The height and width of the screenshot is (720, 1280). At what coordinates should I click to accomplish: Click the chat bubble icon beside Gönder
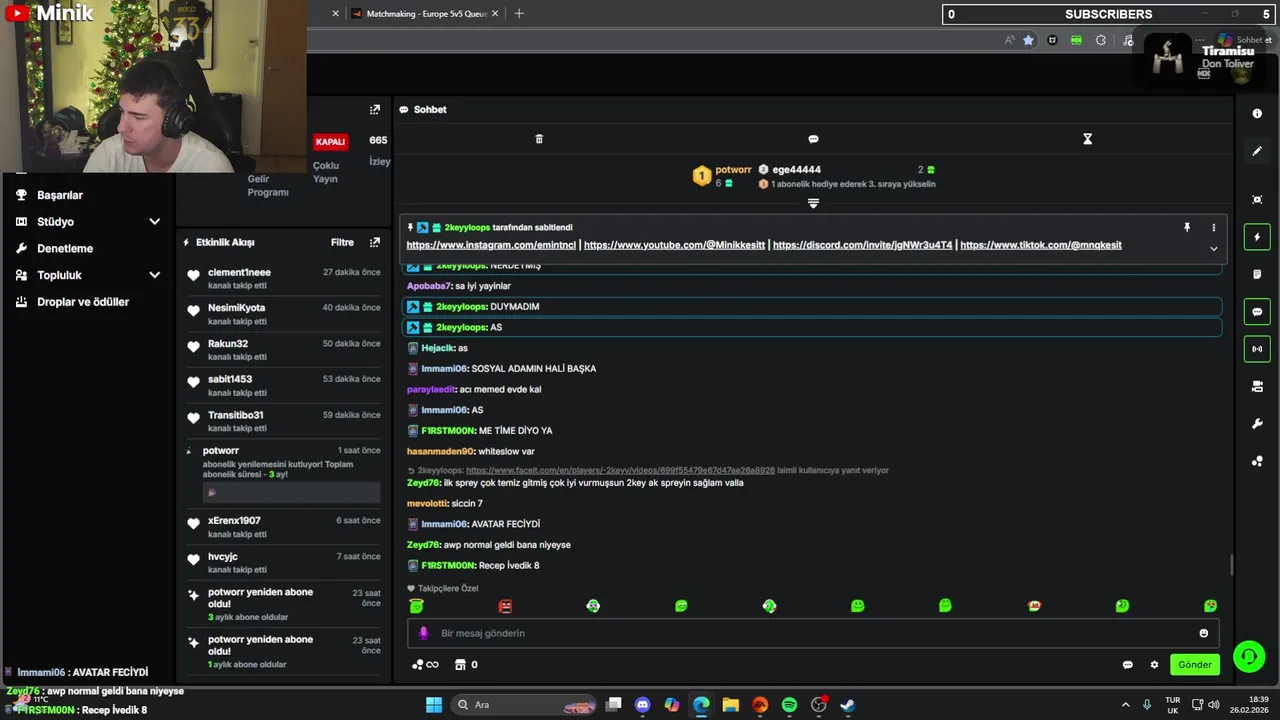pyautogui.click(x=1128, y=665)
